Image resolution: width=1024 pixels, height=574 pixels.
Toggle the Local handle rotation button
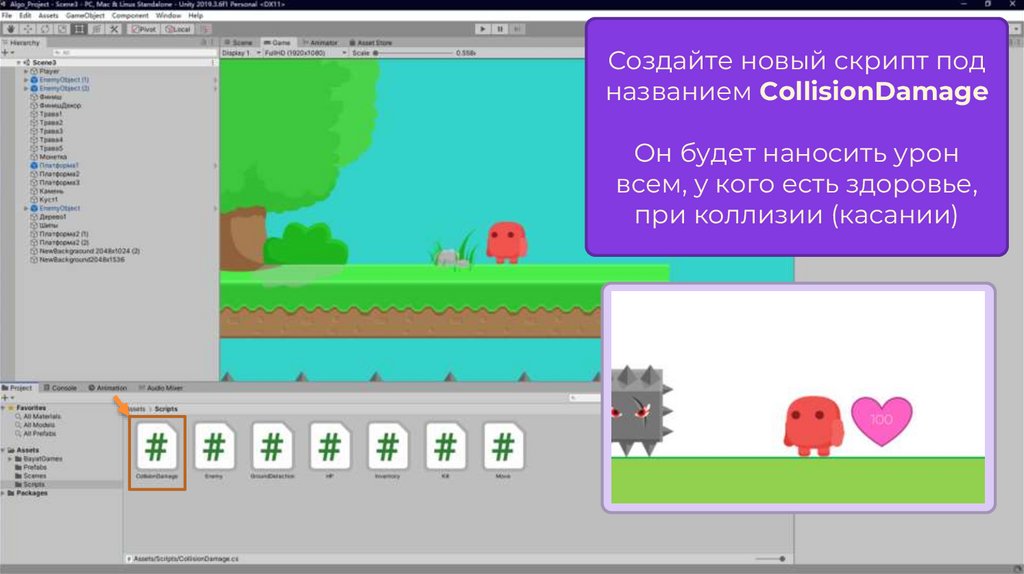pyautogui.click(x=178, y=29)
